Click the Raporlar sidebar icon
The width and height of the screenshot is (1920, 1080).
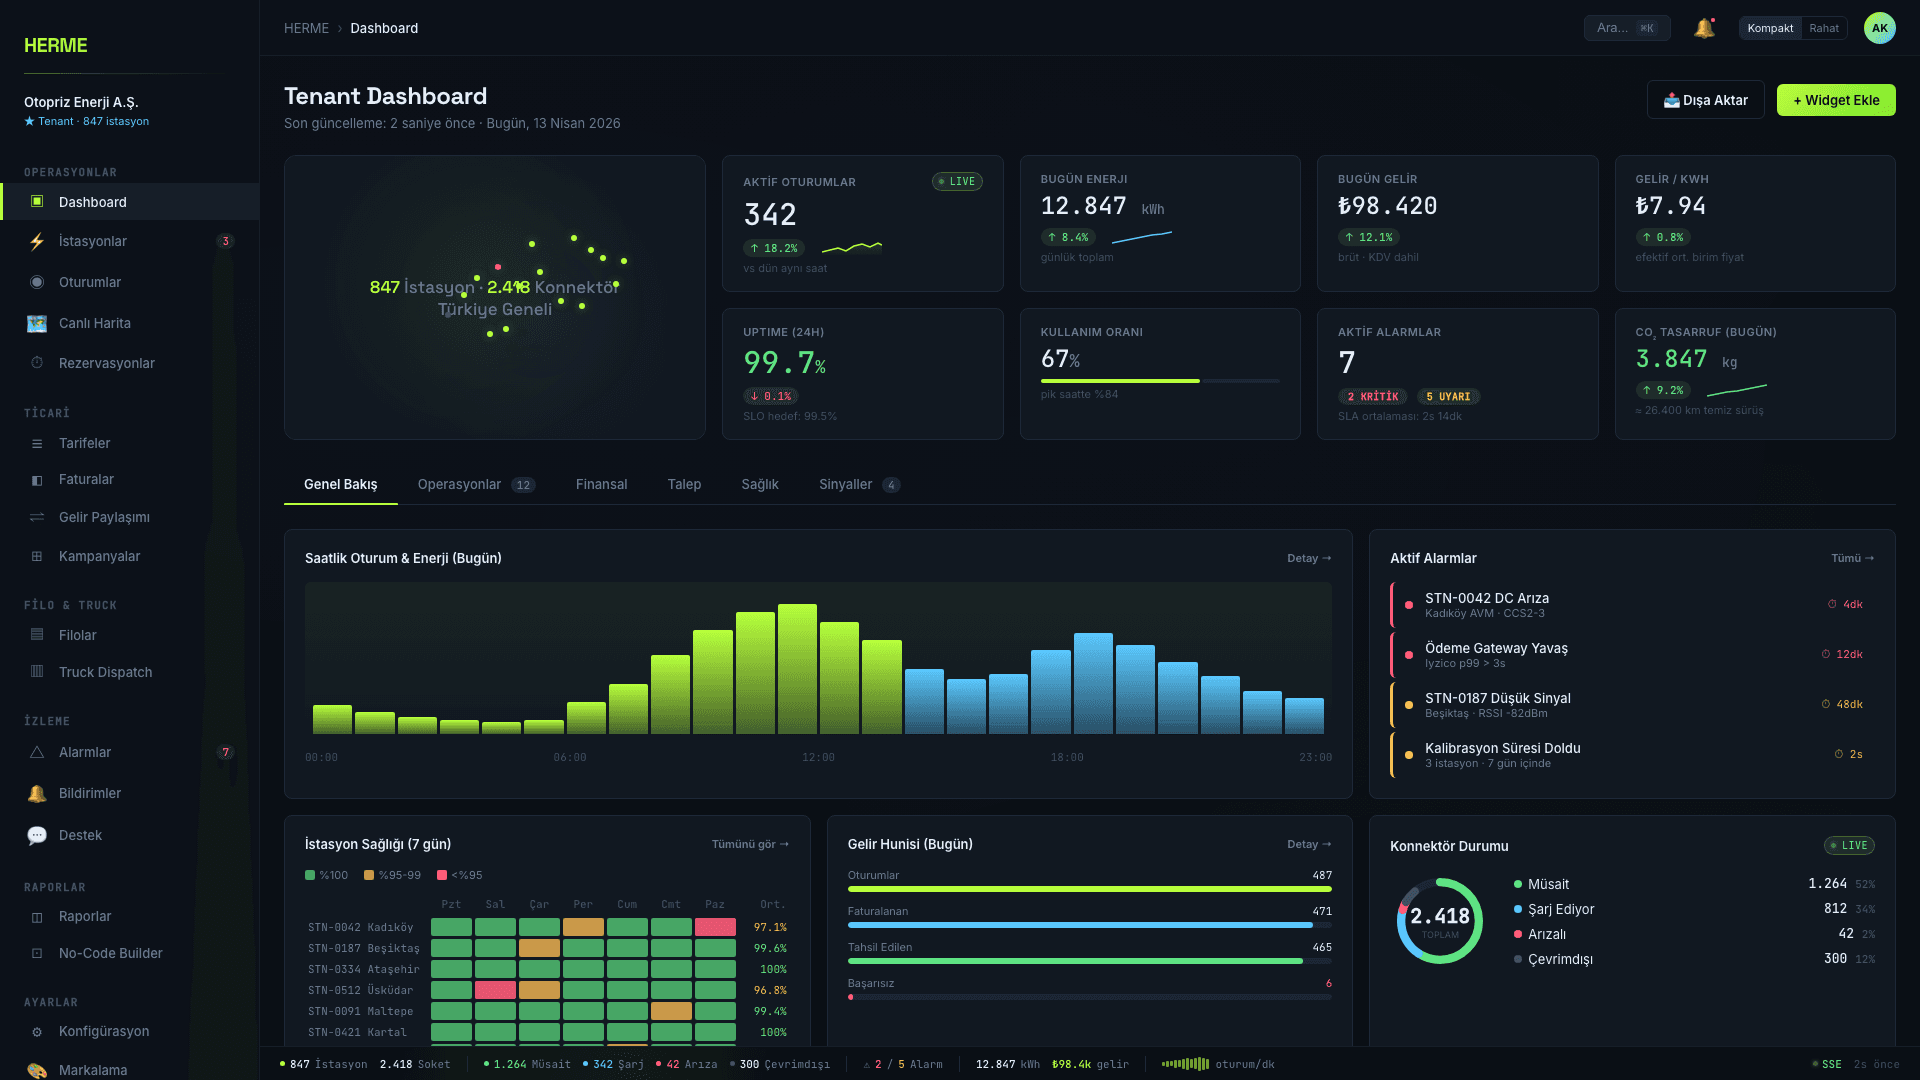click(37, 917)
